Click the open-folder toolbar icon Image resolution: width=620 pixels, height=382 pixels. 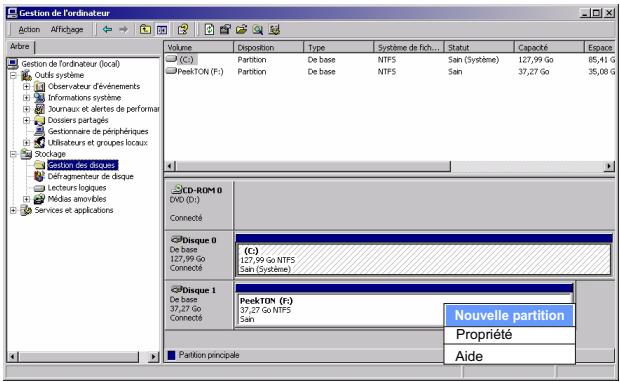[242, 29]
